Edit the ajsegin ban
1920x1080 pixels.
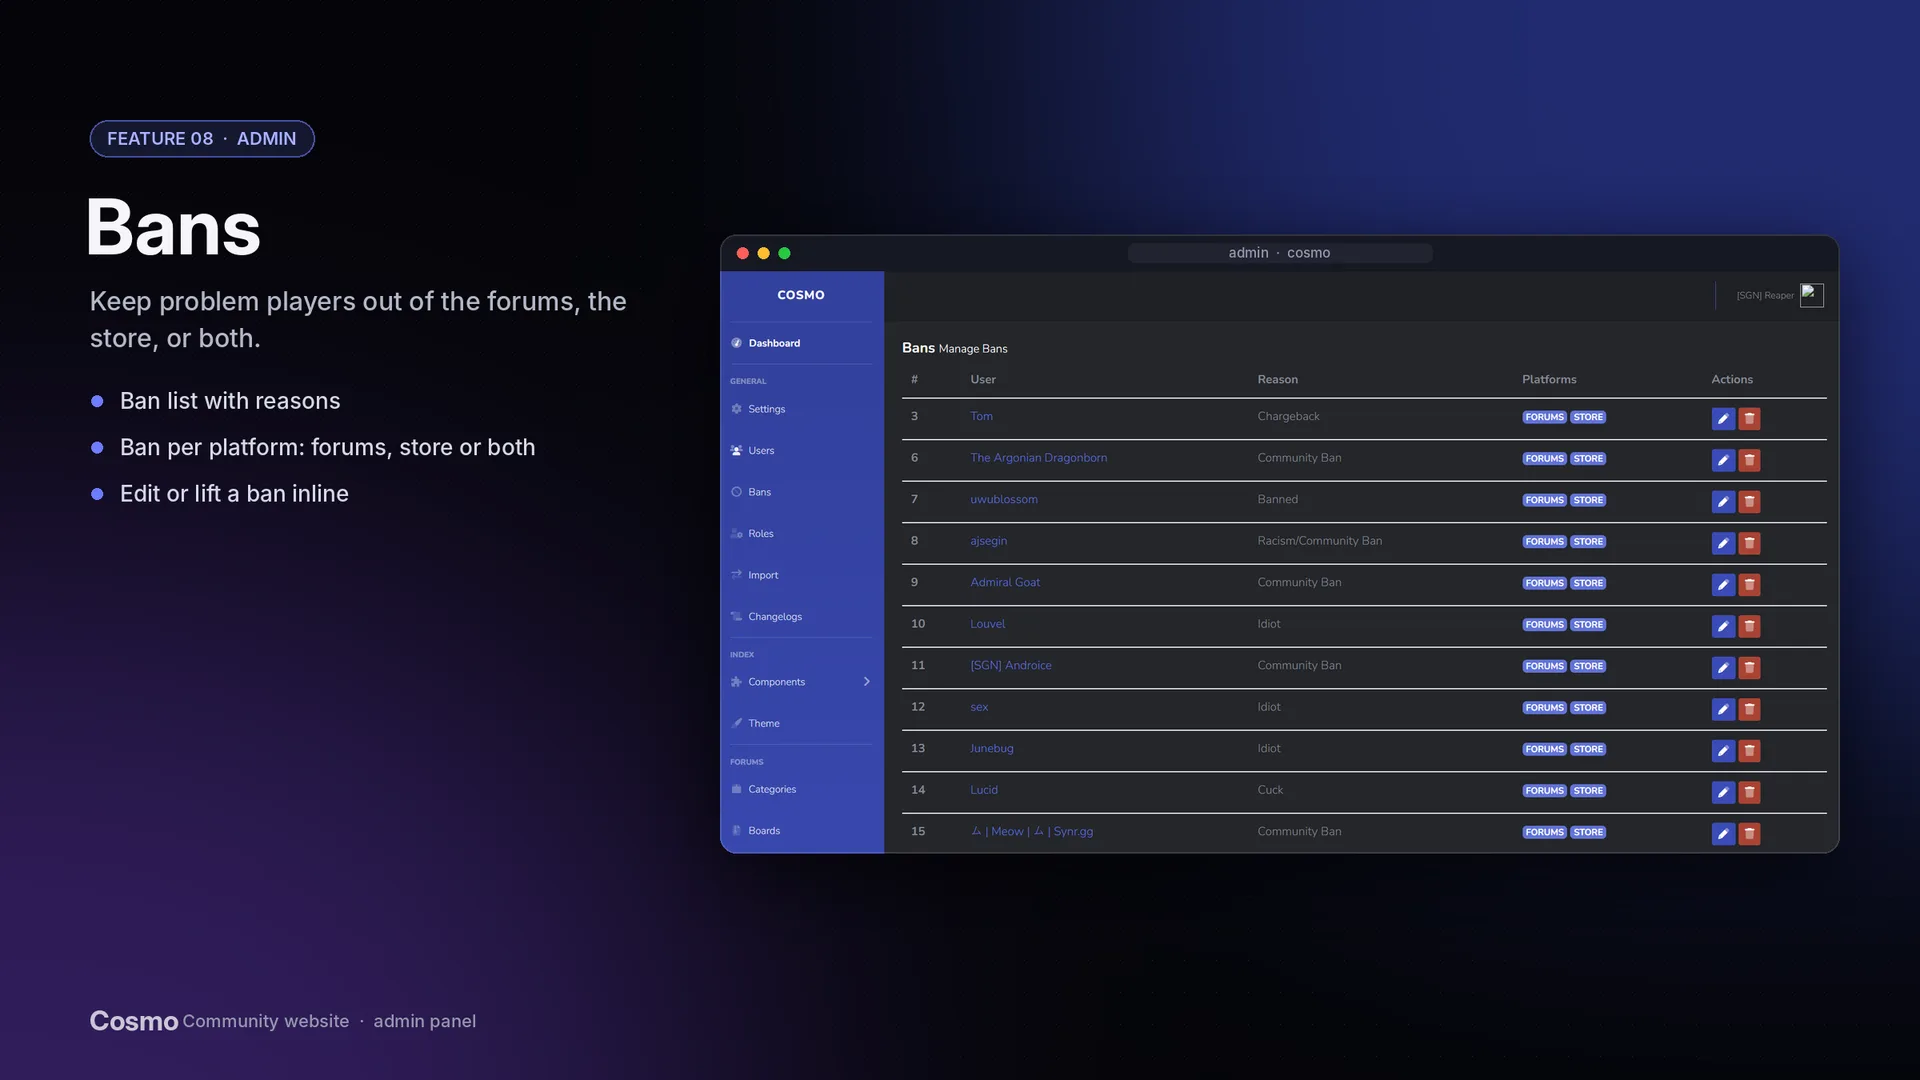(x=1723, y=543)
